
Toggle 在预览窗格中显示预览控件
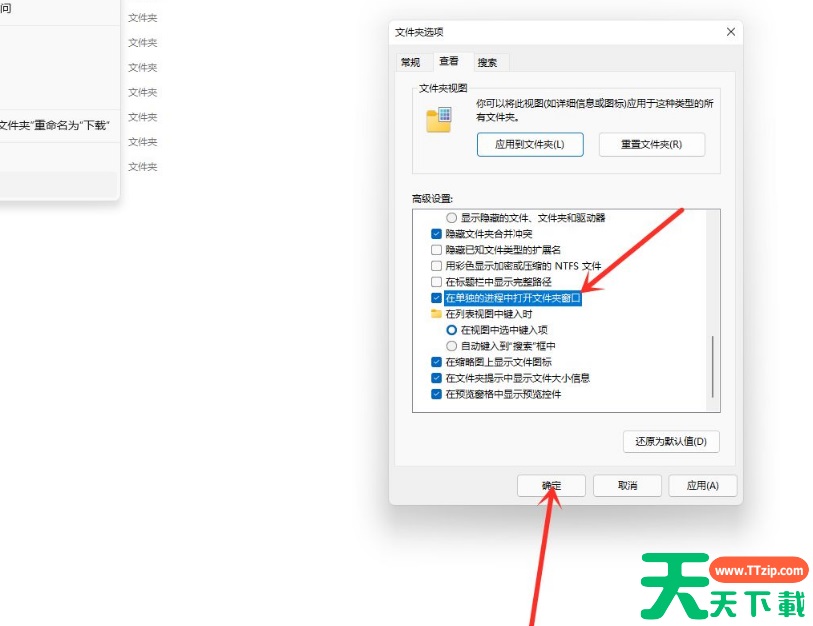point(436,394)
